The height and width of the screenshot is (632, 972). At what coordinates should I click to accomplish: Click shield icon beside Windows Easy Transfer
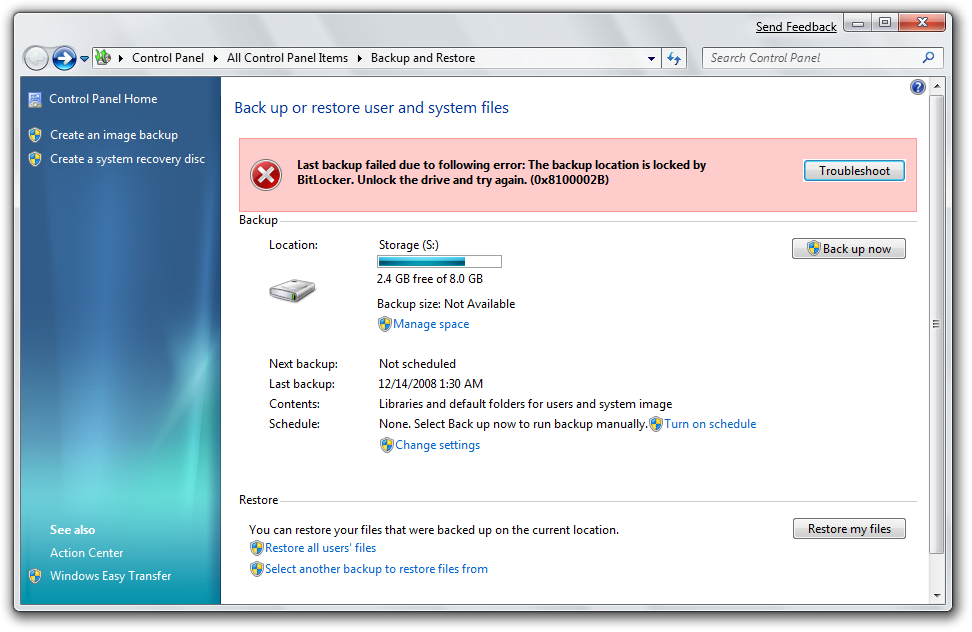(x=35, y=576)
